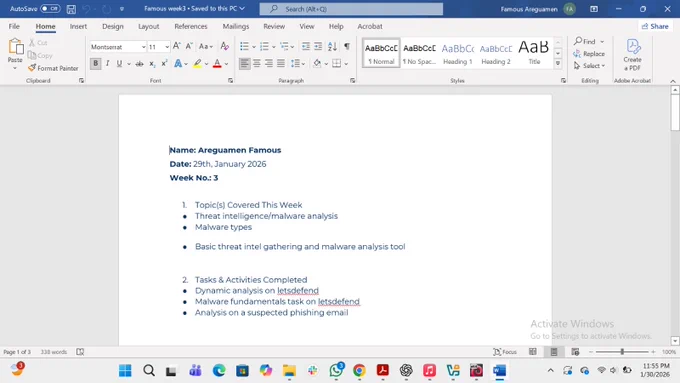Apply Heading 1 style
Viewport: 680px width, 383px height.
(458, 54)
